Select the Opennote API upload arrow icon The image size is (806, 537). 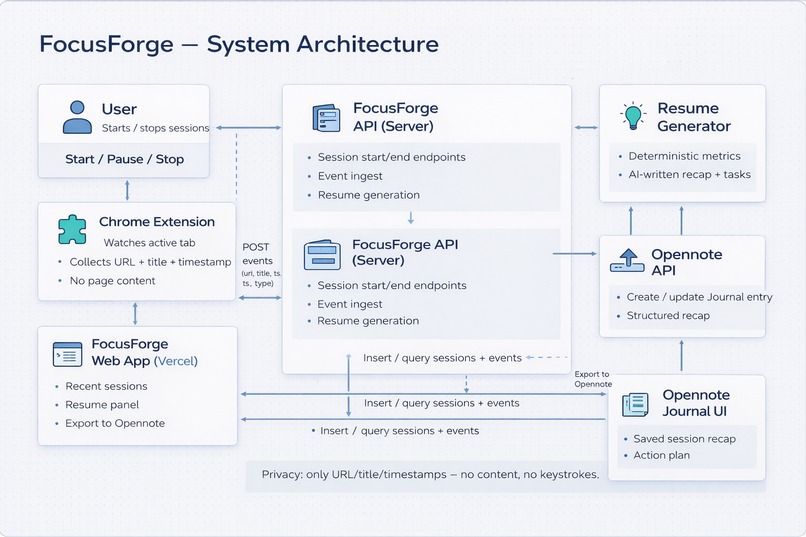click(x=627, y=261)
